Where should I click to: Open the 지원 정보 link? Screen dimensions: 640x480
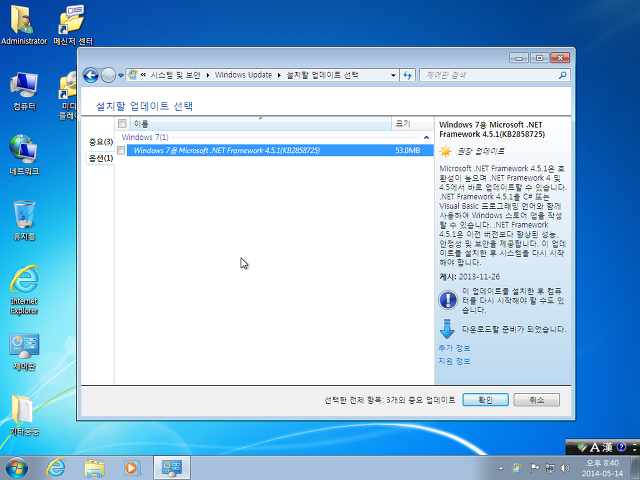point(454,361)
